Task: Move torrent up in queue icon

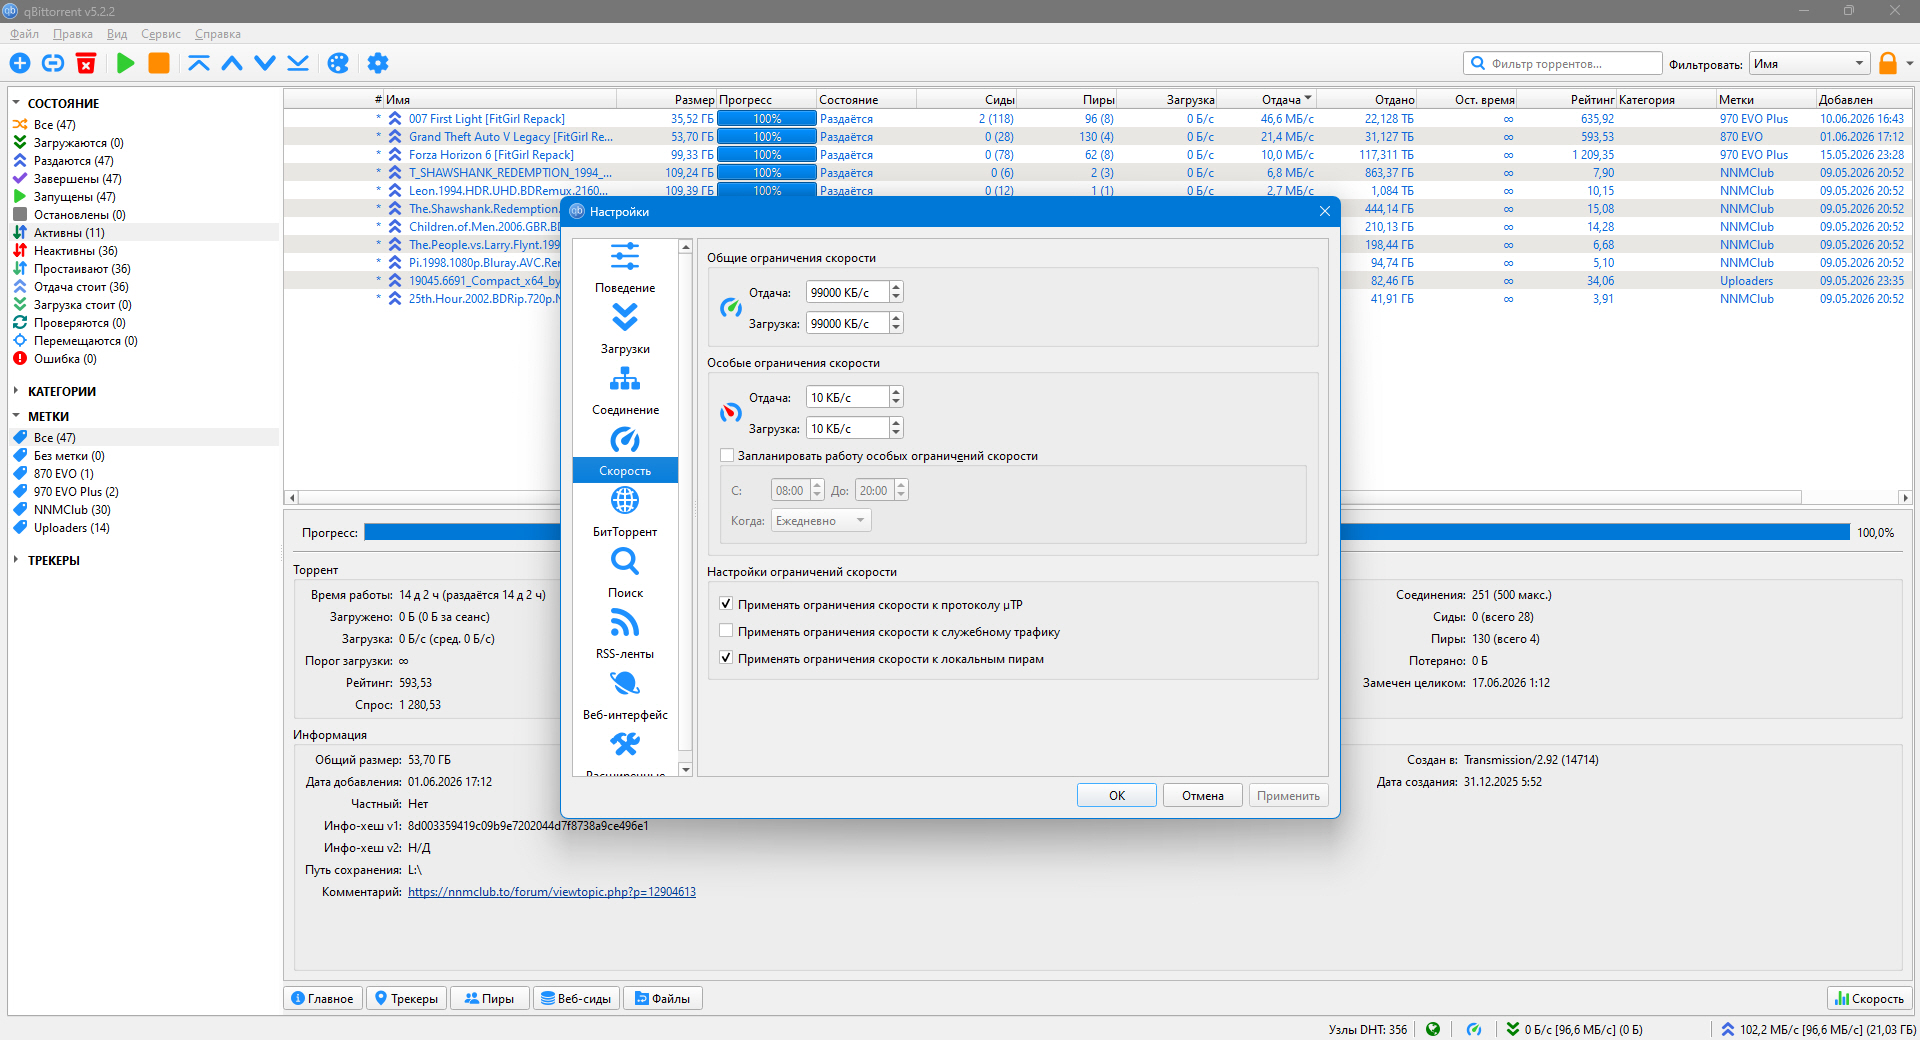Action: pyautogui.click(x=232, y=63)
